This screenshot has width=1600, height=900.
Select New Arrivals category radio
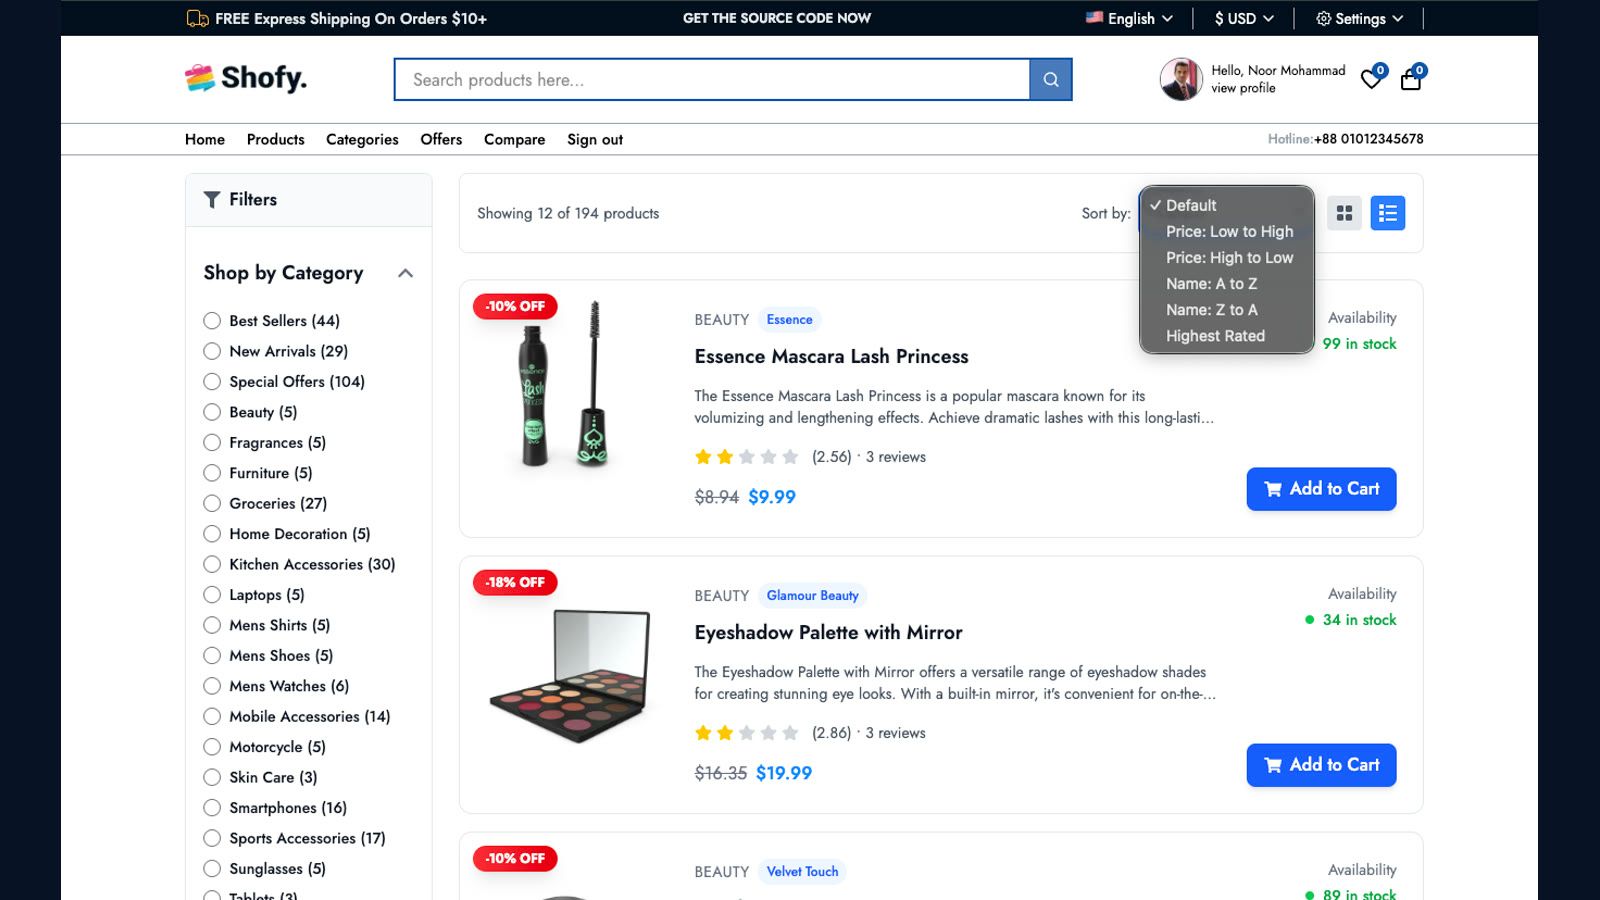coord(212,351)
